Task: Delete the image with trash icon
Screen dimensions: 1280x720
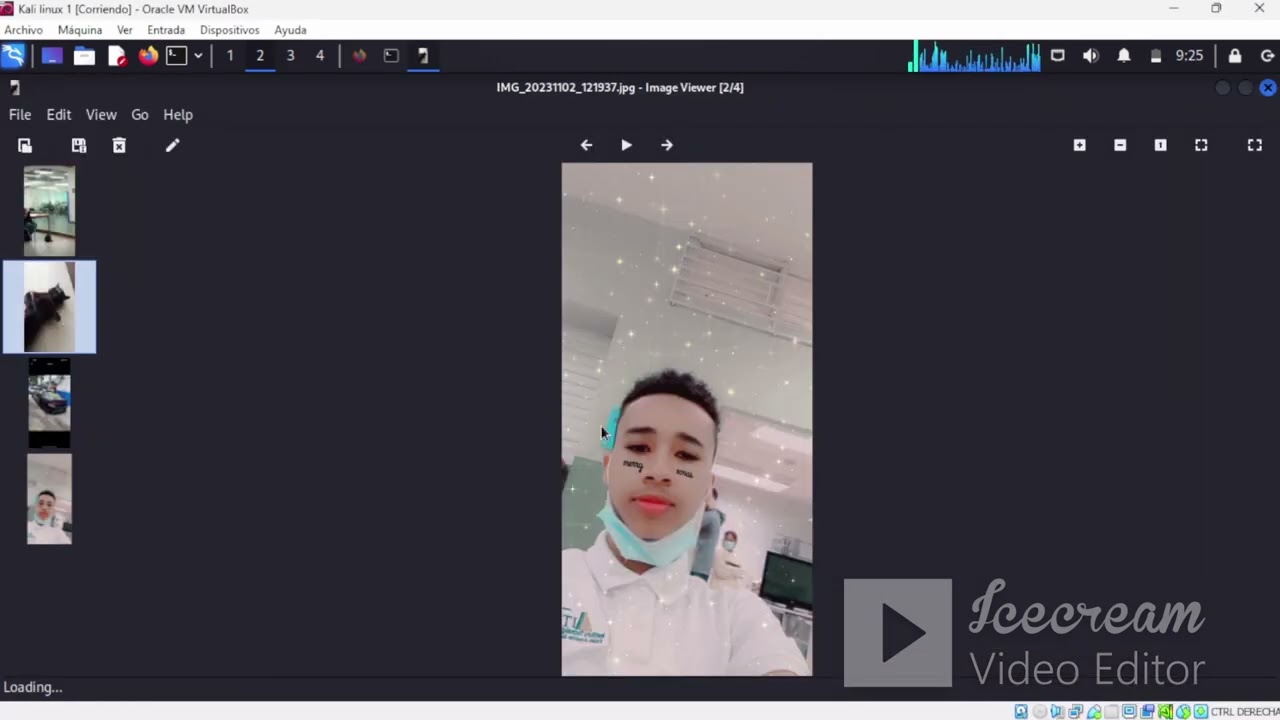Action: coord(119,146)
